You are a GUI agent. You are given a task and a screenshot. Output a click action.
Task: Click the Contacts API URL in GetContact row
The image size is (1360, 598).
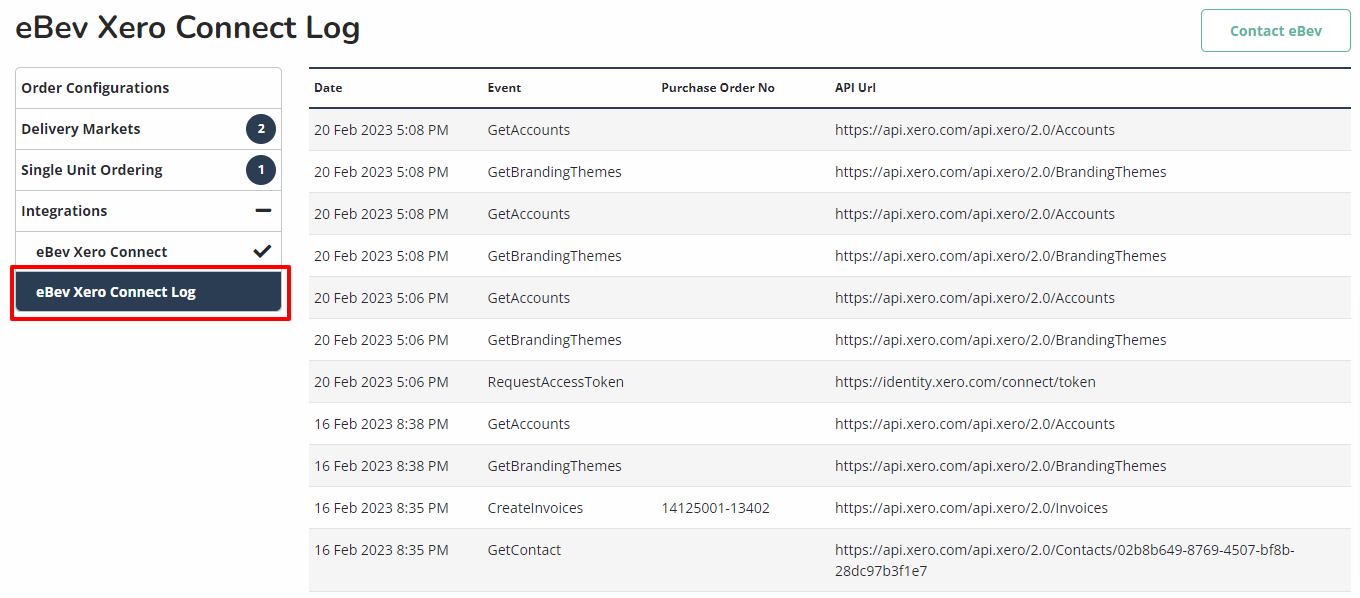[1064, 560]
